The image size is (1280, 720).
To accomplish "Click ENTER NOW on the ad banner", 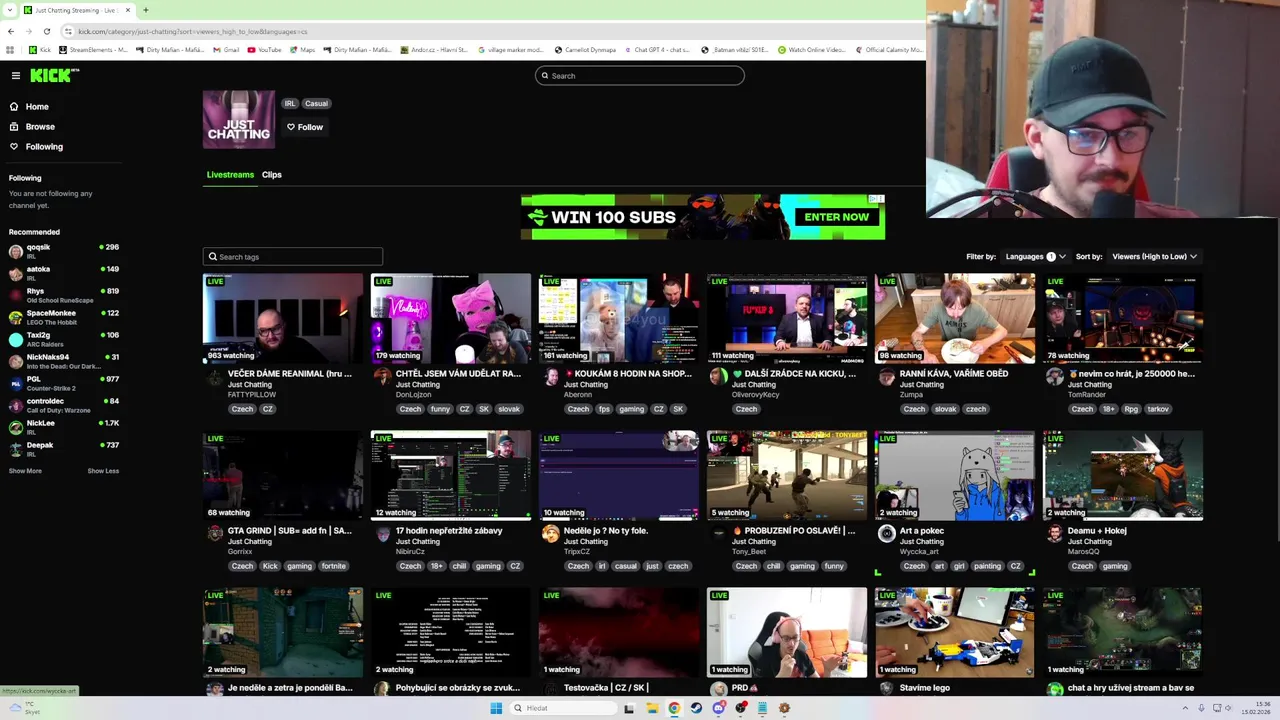I will (x=836, y=217).
